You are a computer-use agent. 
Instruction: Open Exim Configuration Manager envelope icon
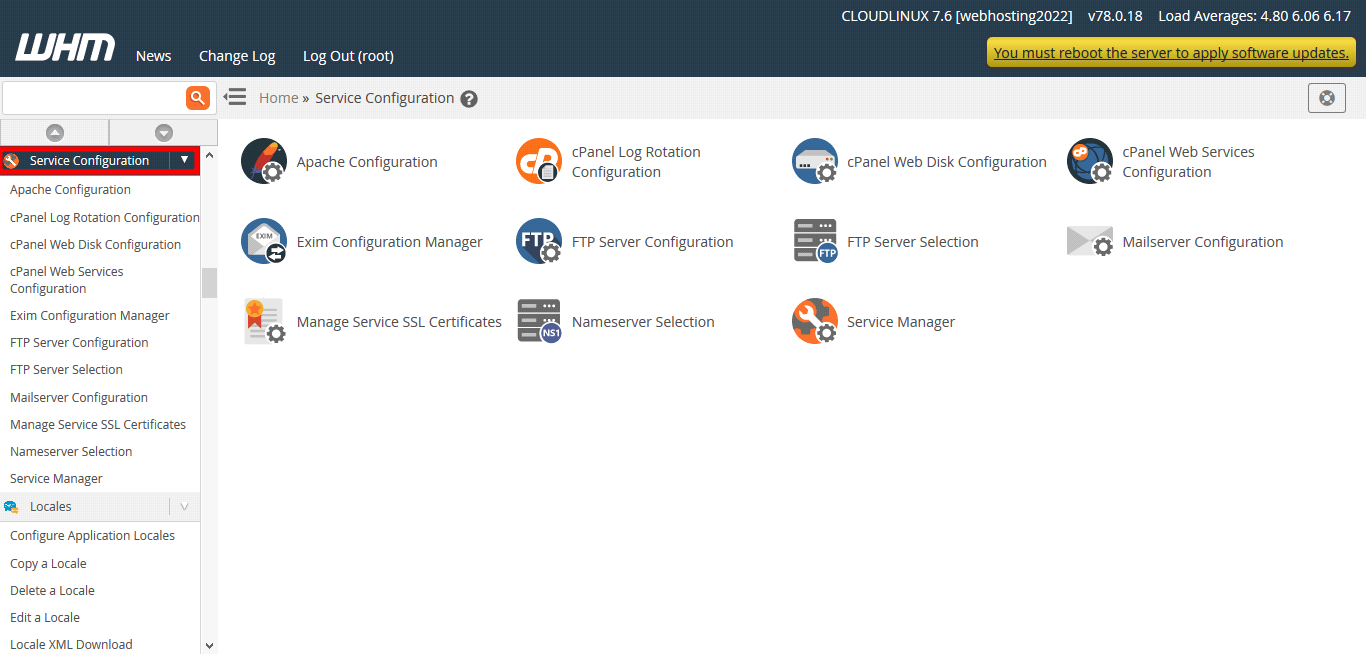(264, 242)
